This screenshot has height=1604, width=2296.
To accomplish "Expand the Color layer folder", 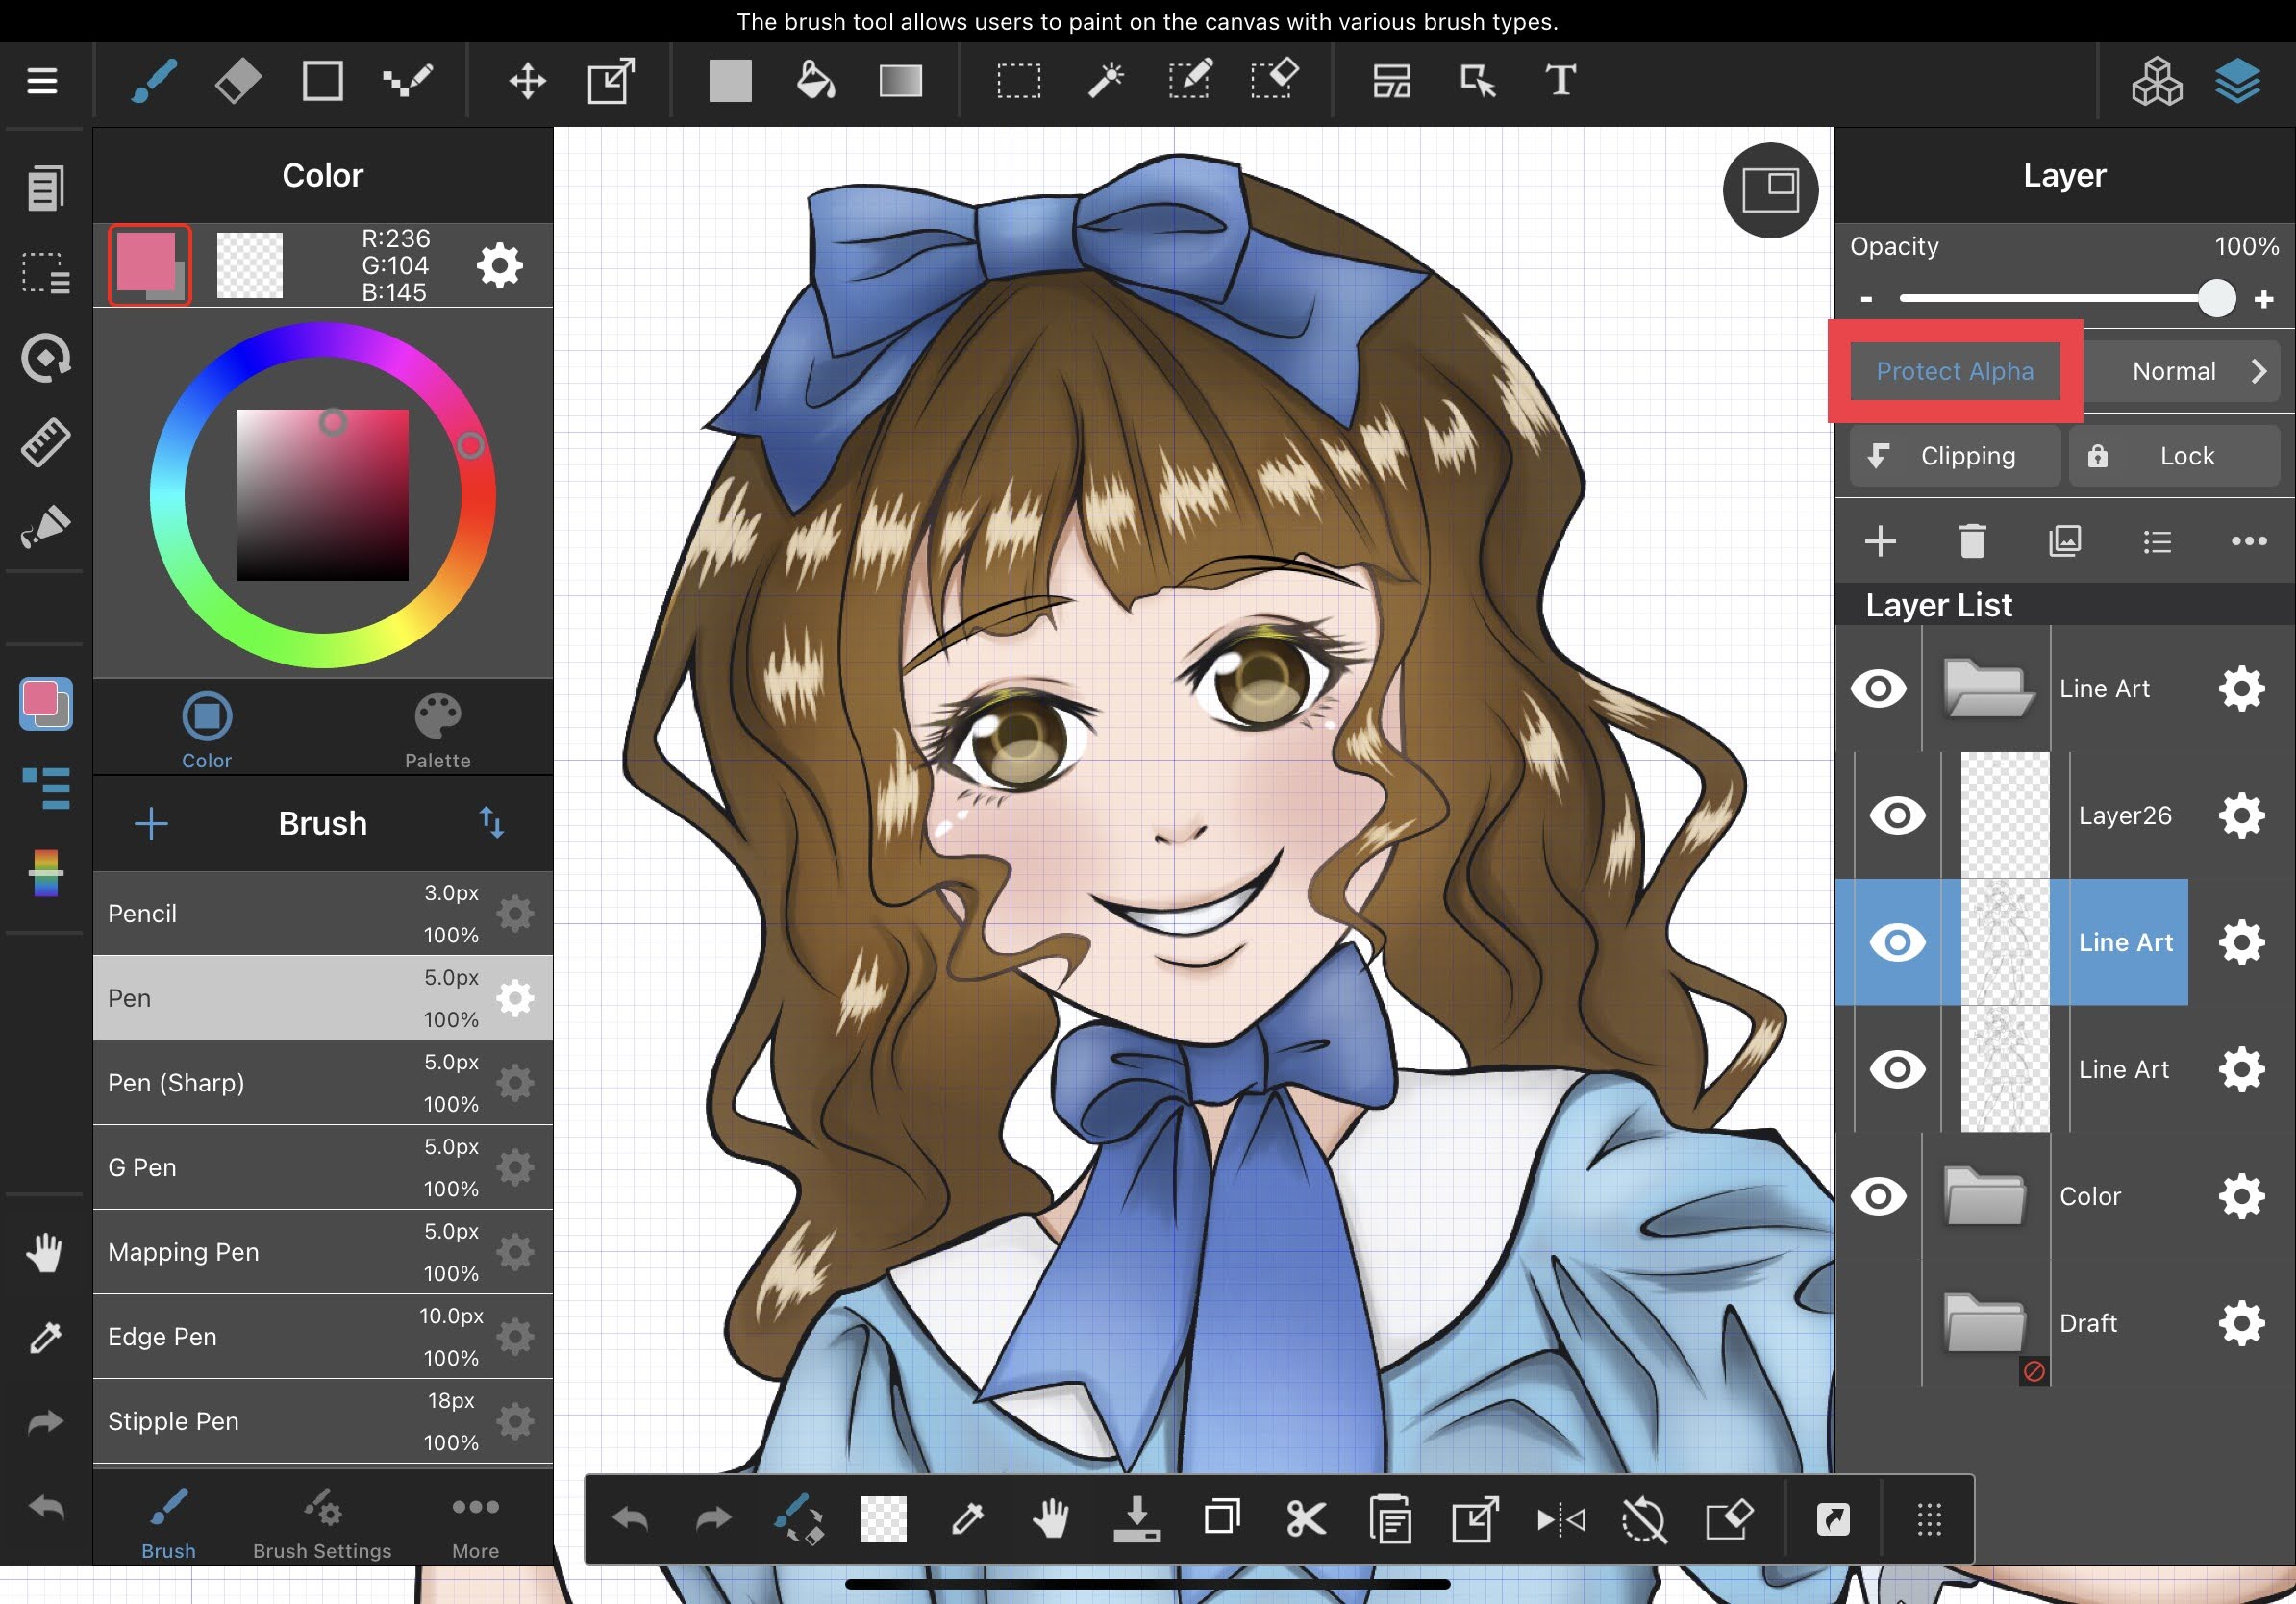I will coord(1984,1196).
